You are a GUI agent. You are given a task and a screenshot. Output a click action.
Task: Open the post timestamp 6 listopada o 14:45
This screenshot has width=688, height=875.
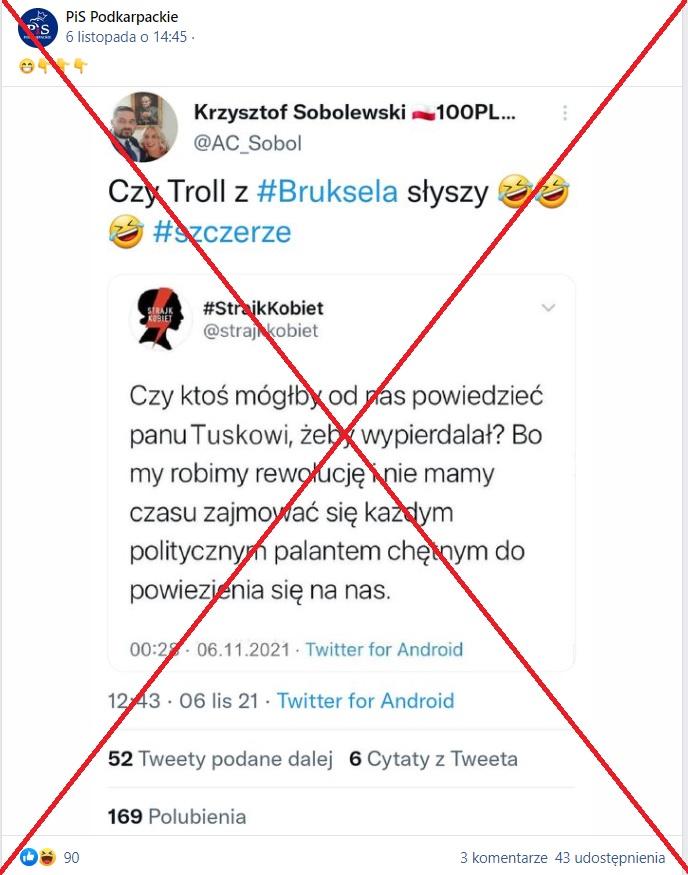[126, 37]
